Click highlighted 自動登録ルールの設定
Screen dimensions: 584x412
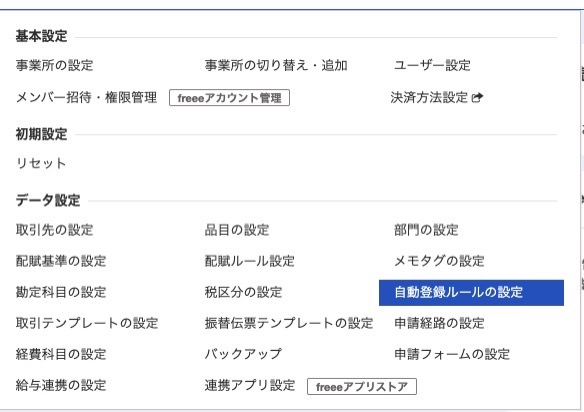(x=471, y=293)
